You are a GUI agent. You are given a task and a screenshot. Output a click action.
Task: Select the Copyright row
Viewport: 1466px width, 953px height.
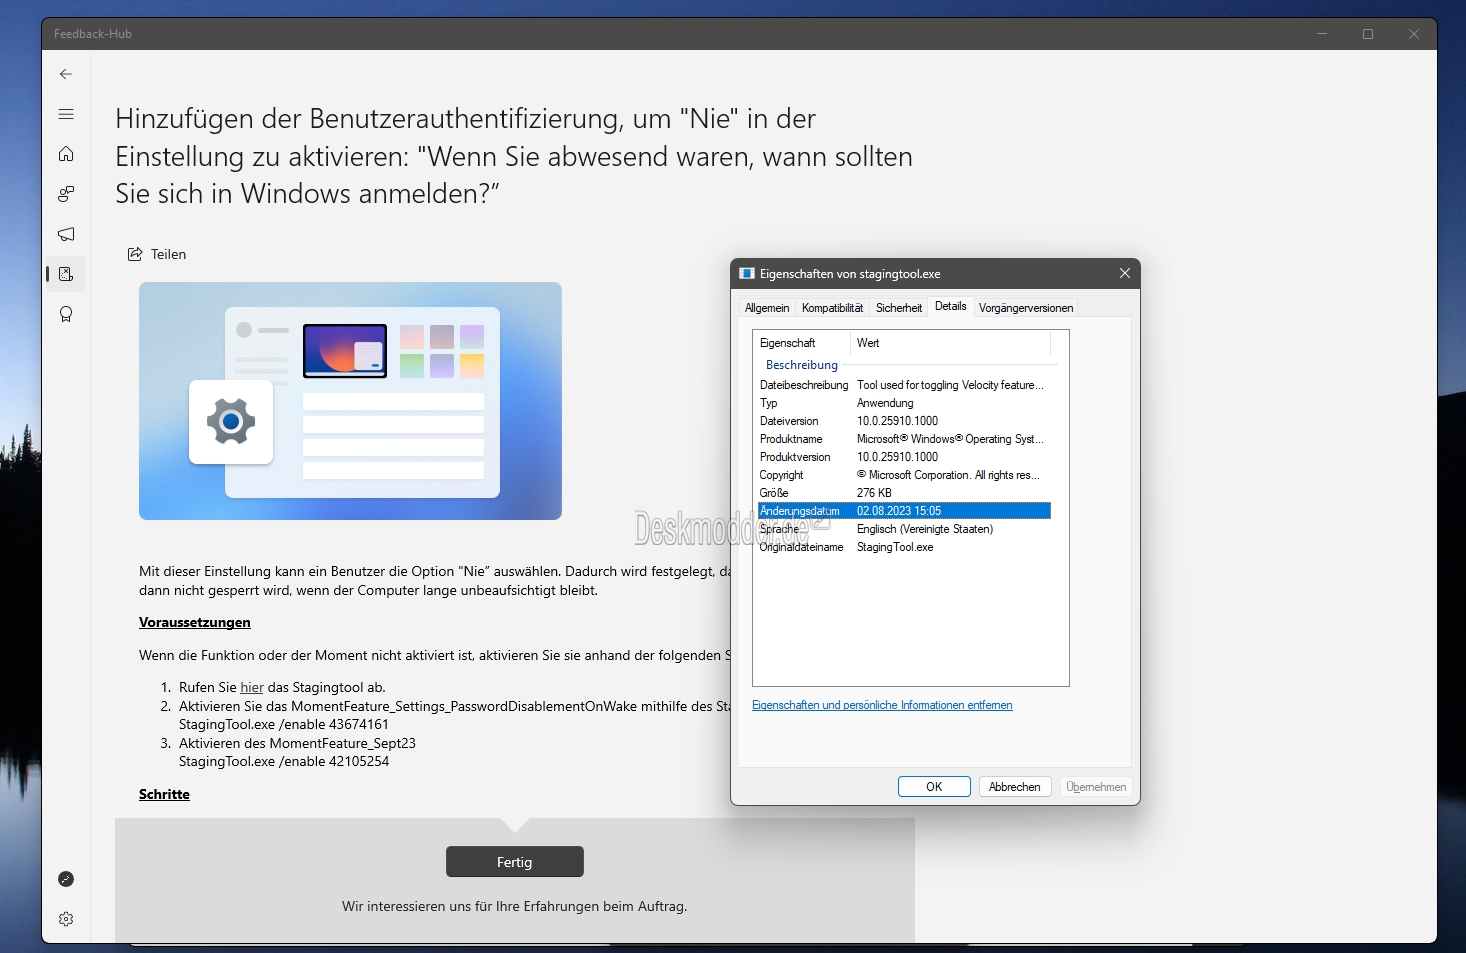[x=904, y=475]
